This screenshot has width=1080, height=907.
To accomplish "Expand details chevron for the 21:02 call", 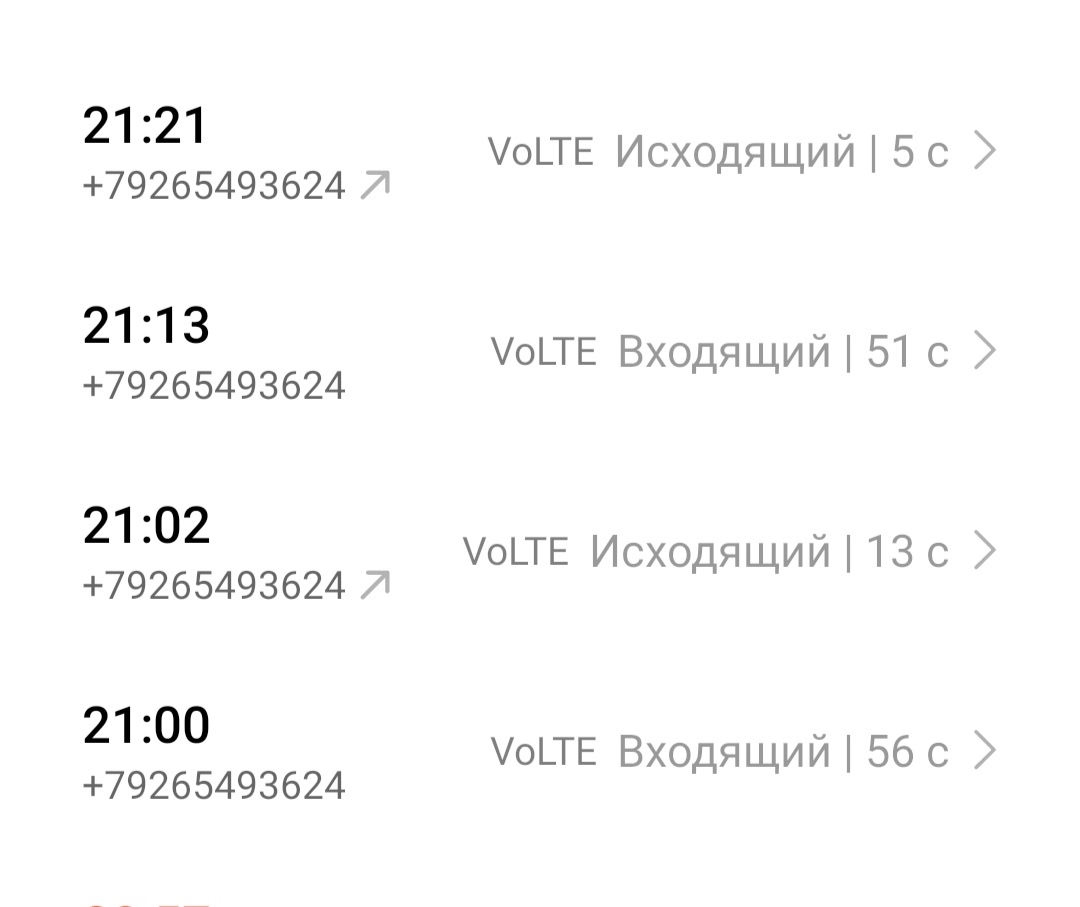I will coord(985,551).
